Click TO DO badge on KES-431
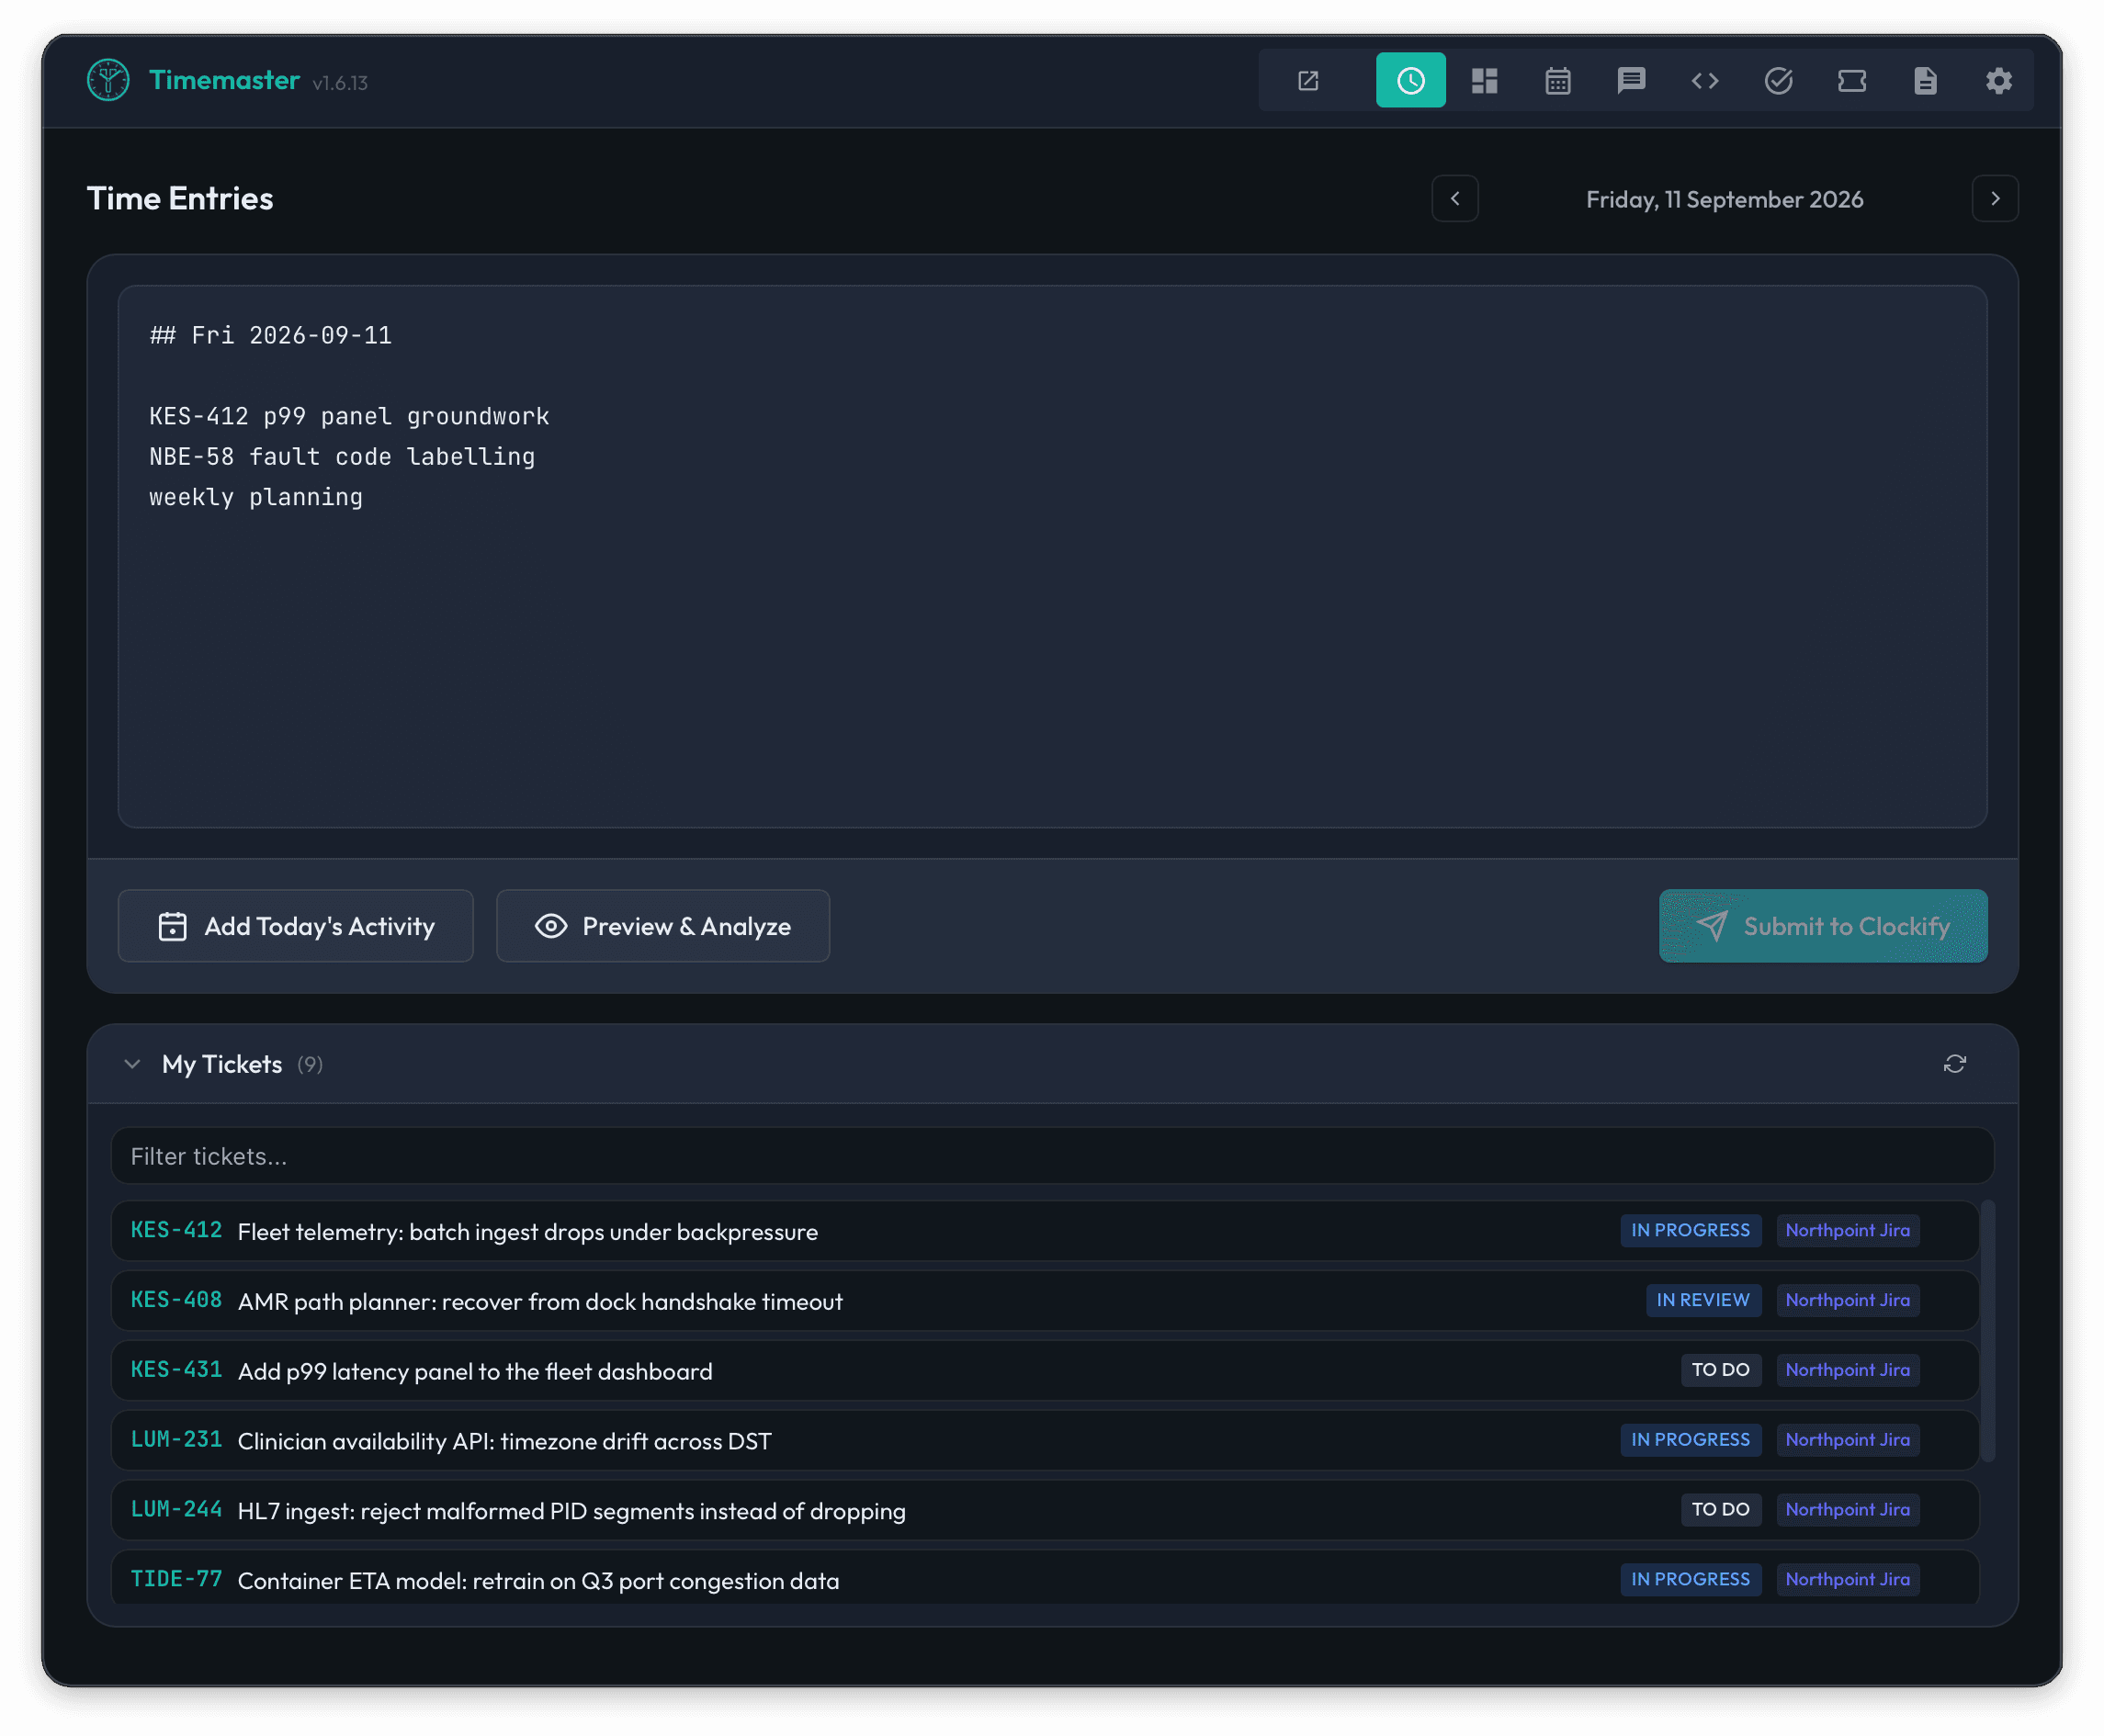 pyautogui.click(x=1720, y=1370)
